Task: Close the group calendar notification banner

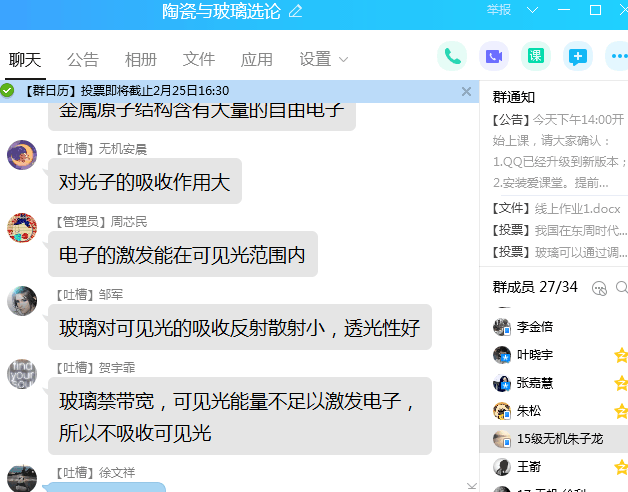Action: coord(466,91)
